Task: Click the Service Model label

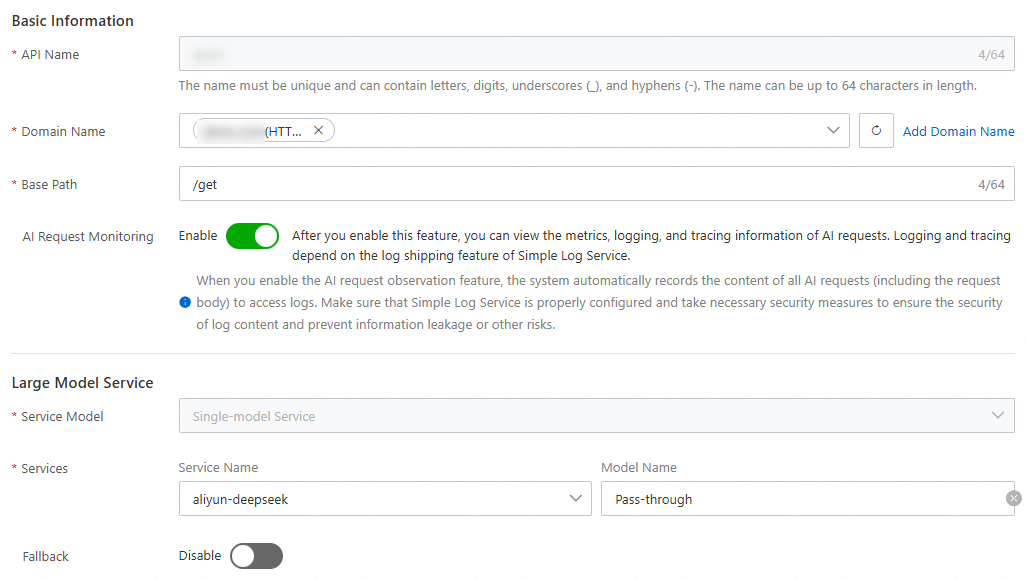Action: 62,416
